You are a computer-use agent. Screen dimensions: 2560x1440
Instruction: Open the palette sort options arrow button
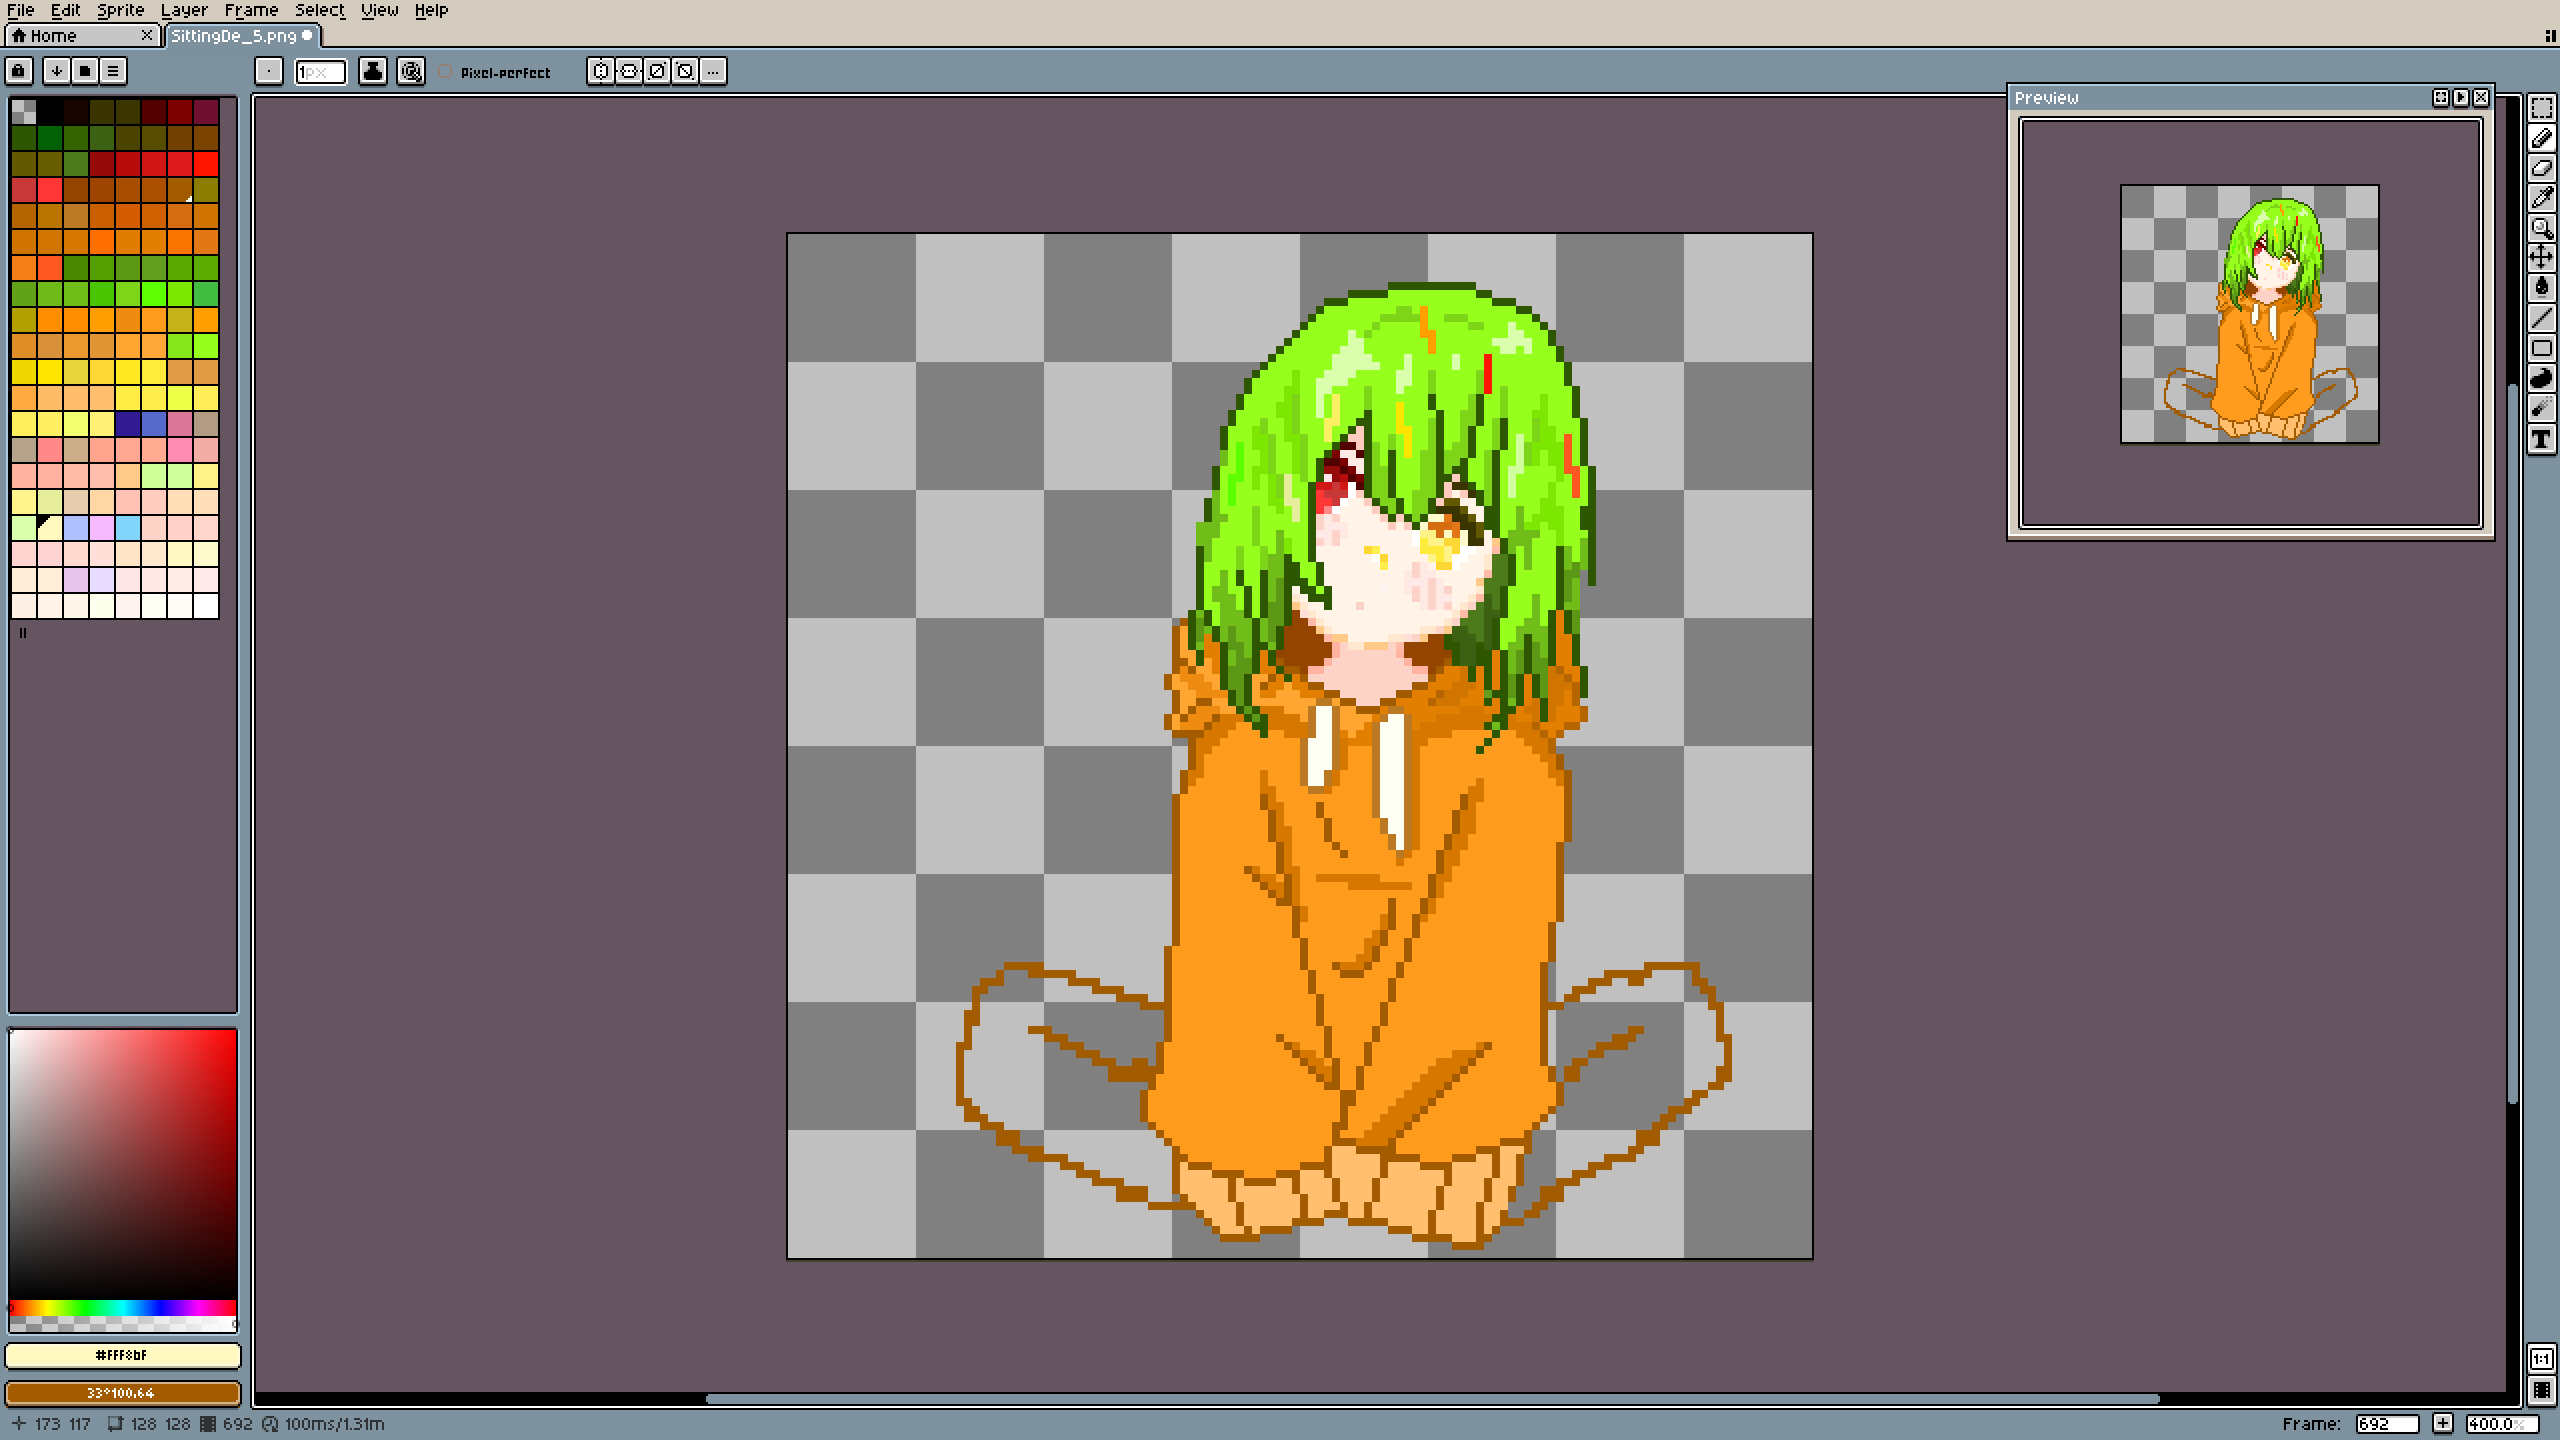coord(57,71)
